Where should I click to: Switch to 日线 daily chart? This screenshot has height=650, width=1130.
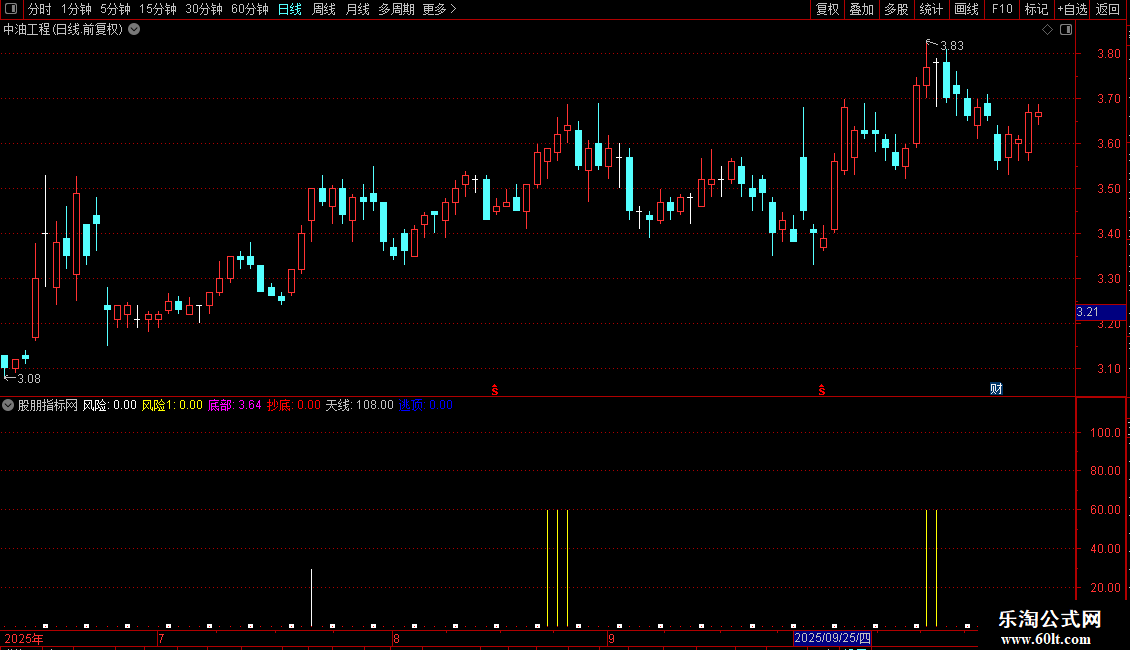click(x=290, y=9)
